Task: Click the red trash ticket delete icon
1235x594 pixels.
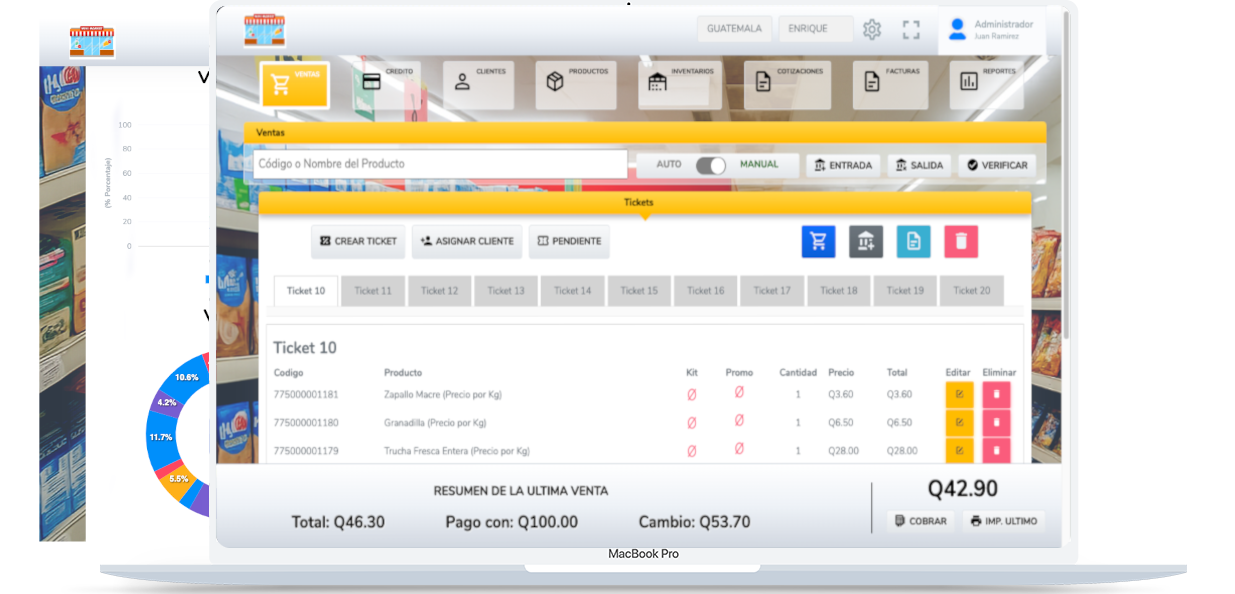Action: [961, 241]
